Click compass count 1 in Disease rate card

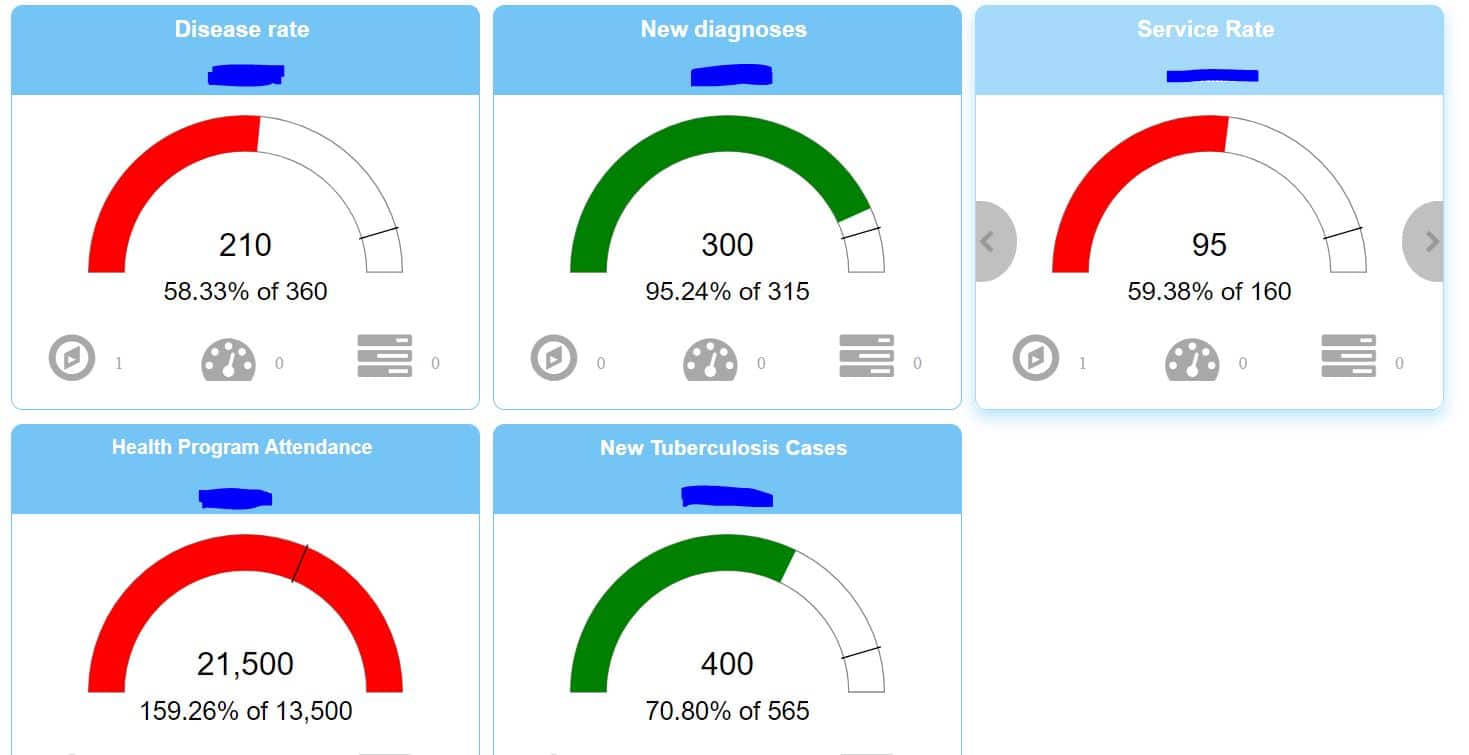(x=119, y=364)
